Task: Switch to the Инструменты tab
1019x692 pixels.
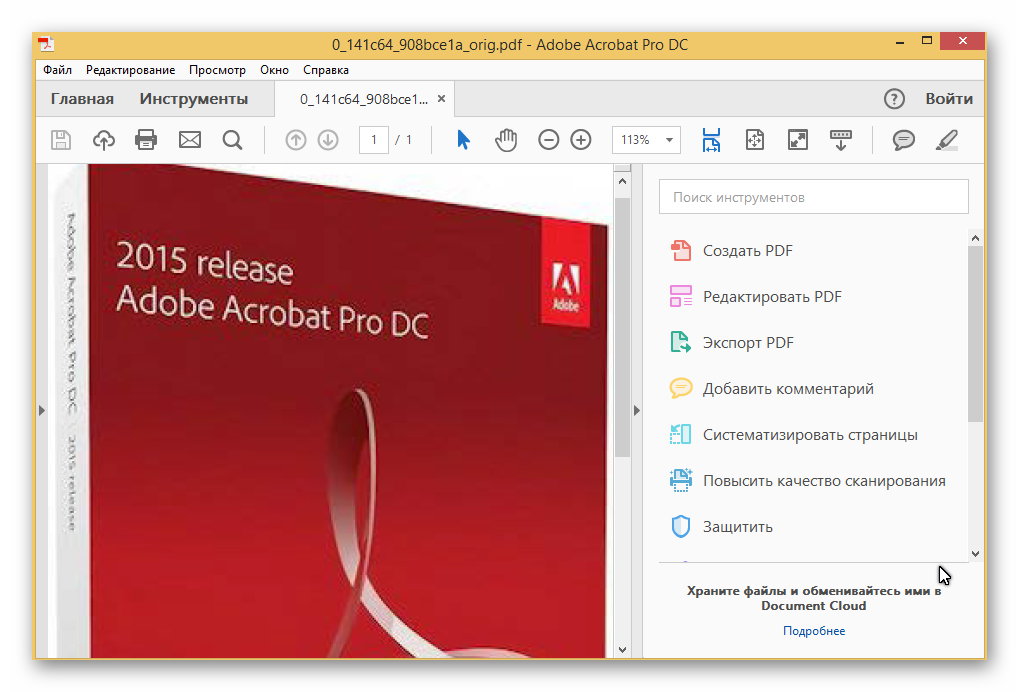Action: (x=193, y=99)
